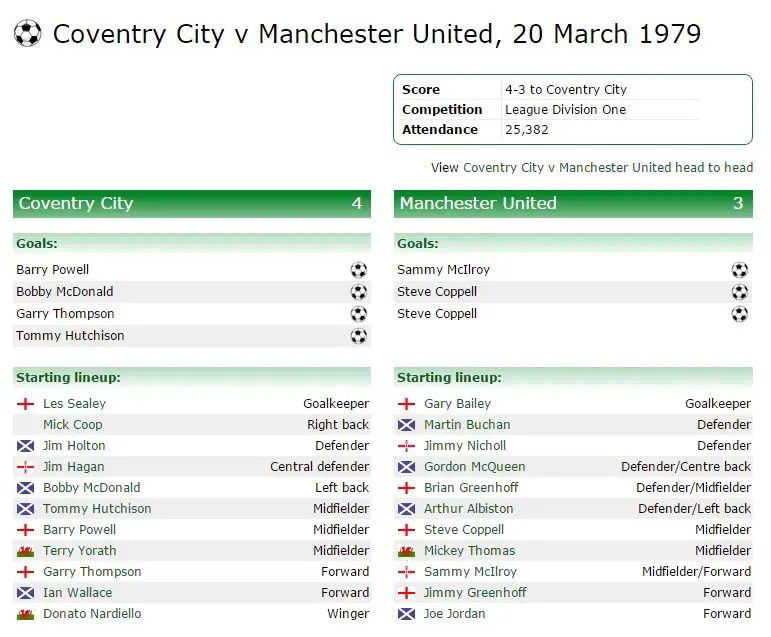Click the Scotland flag beside Jim Holton

pos(26,446)
